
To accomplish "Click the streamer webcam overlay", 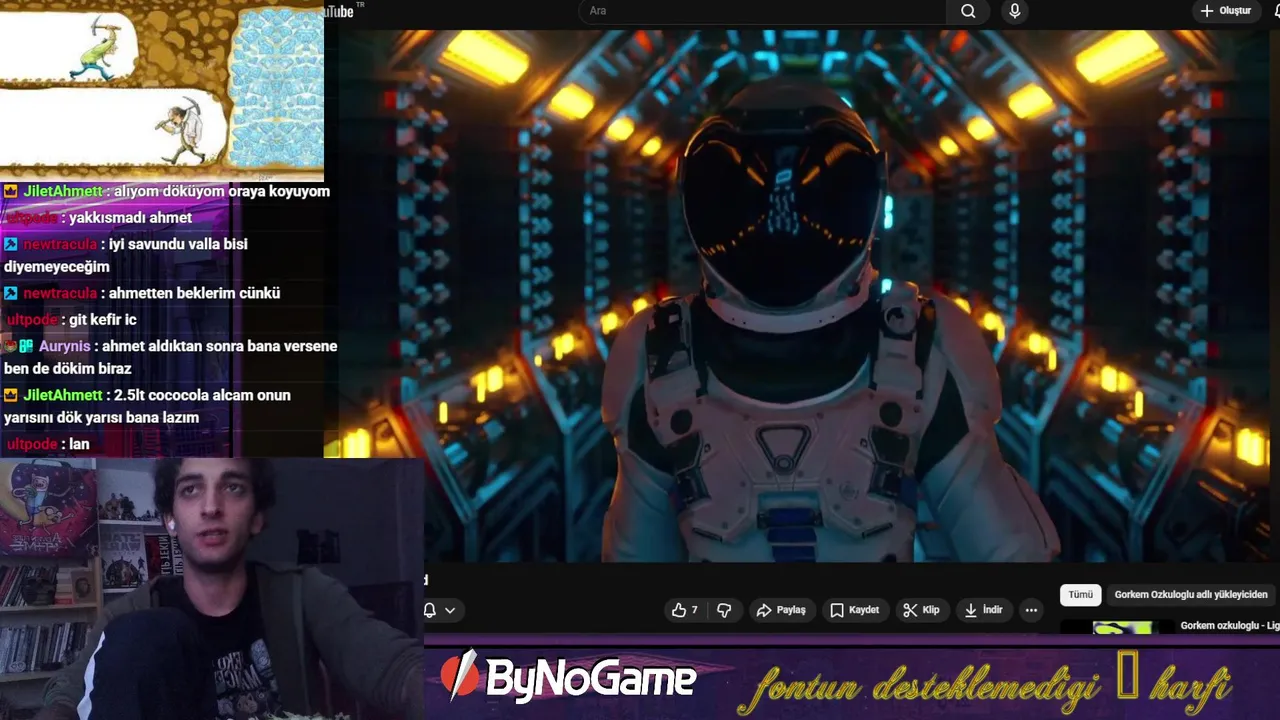I will tap(211, 589).
